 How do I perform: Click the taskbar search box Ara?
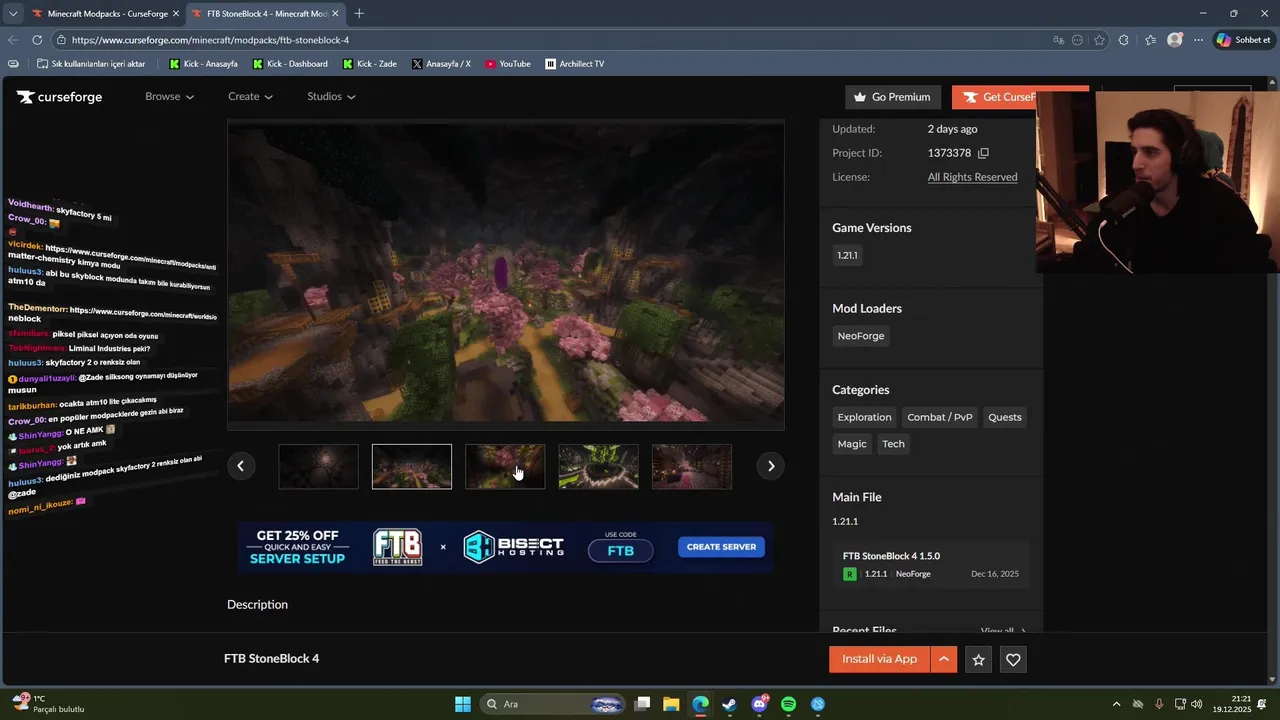(x=553, y=704)
